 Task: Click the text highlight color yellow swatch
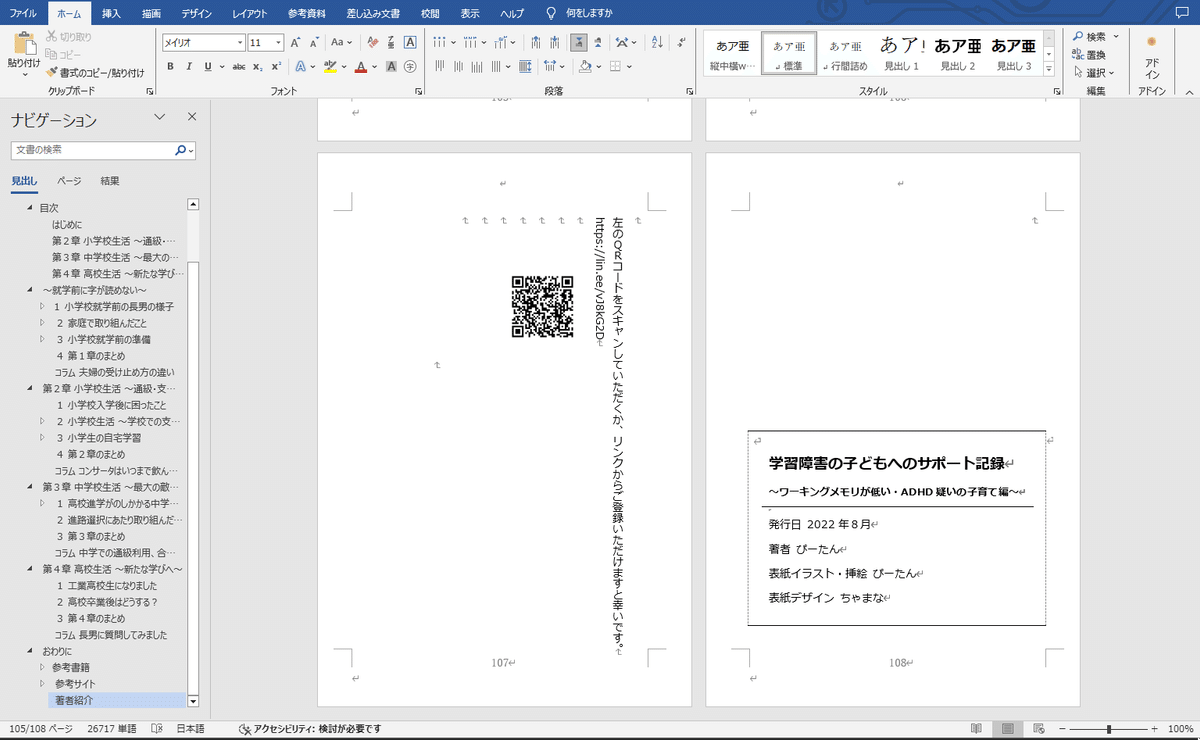[329, 67]
